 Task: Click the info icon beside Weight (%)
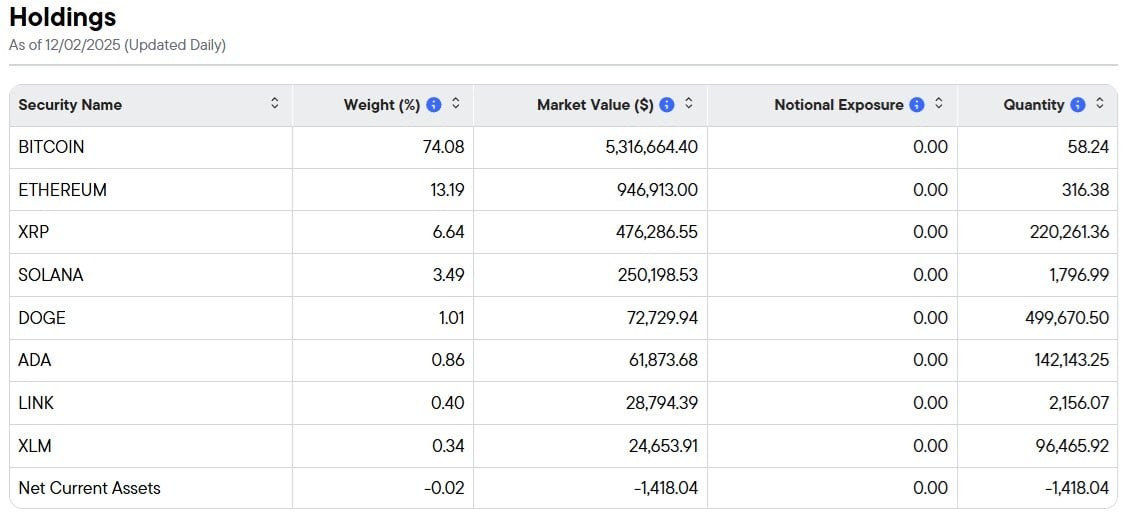pos(433,105)
